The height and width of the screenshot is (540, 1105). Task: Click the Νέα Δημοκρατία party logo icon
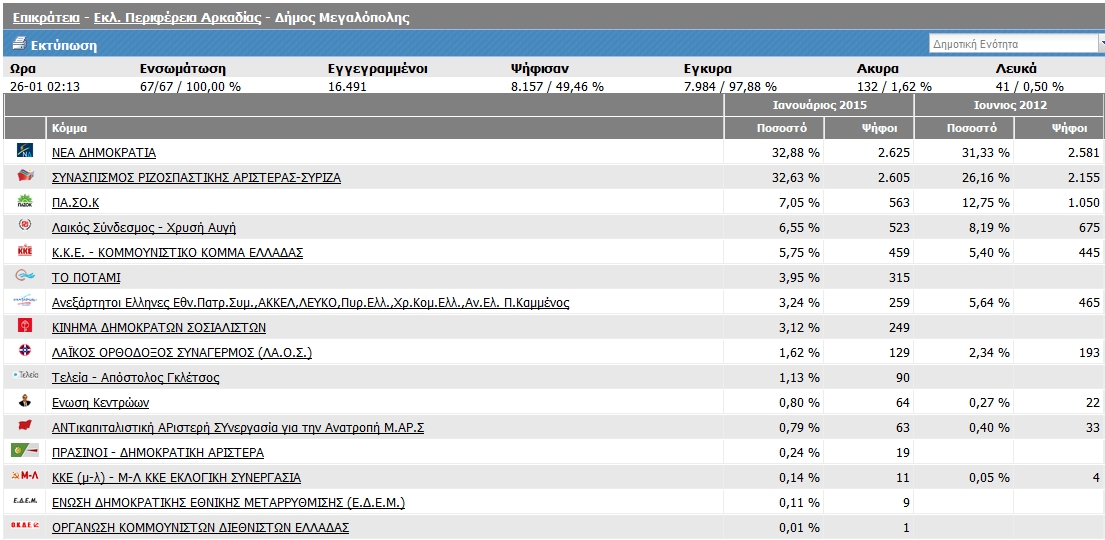(x=25, y=152)
